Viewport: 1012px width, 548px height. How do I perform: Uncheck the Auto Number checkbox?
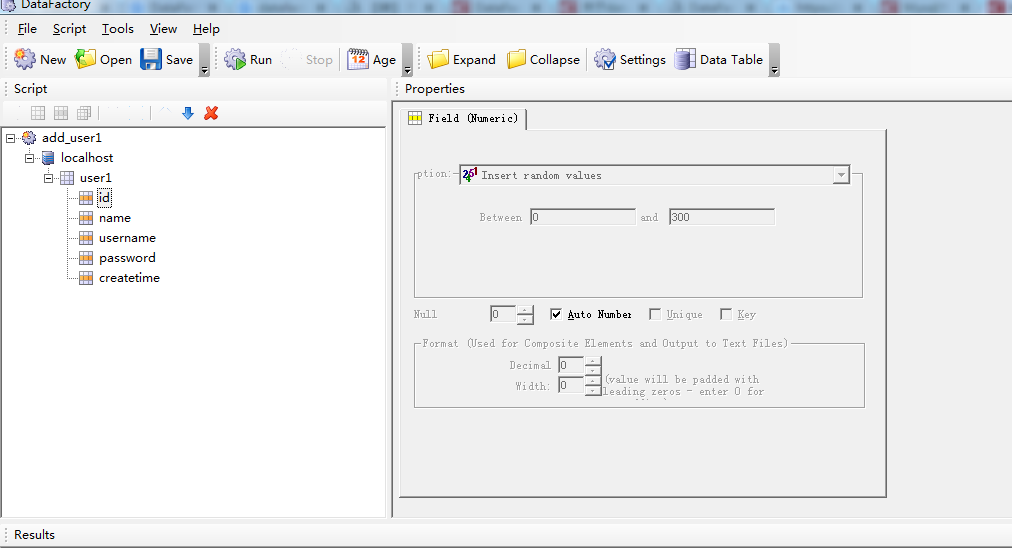click(x=556, y=314)
